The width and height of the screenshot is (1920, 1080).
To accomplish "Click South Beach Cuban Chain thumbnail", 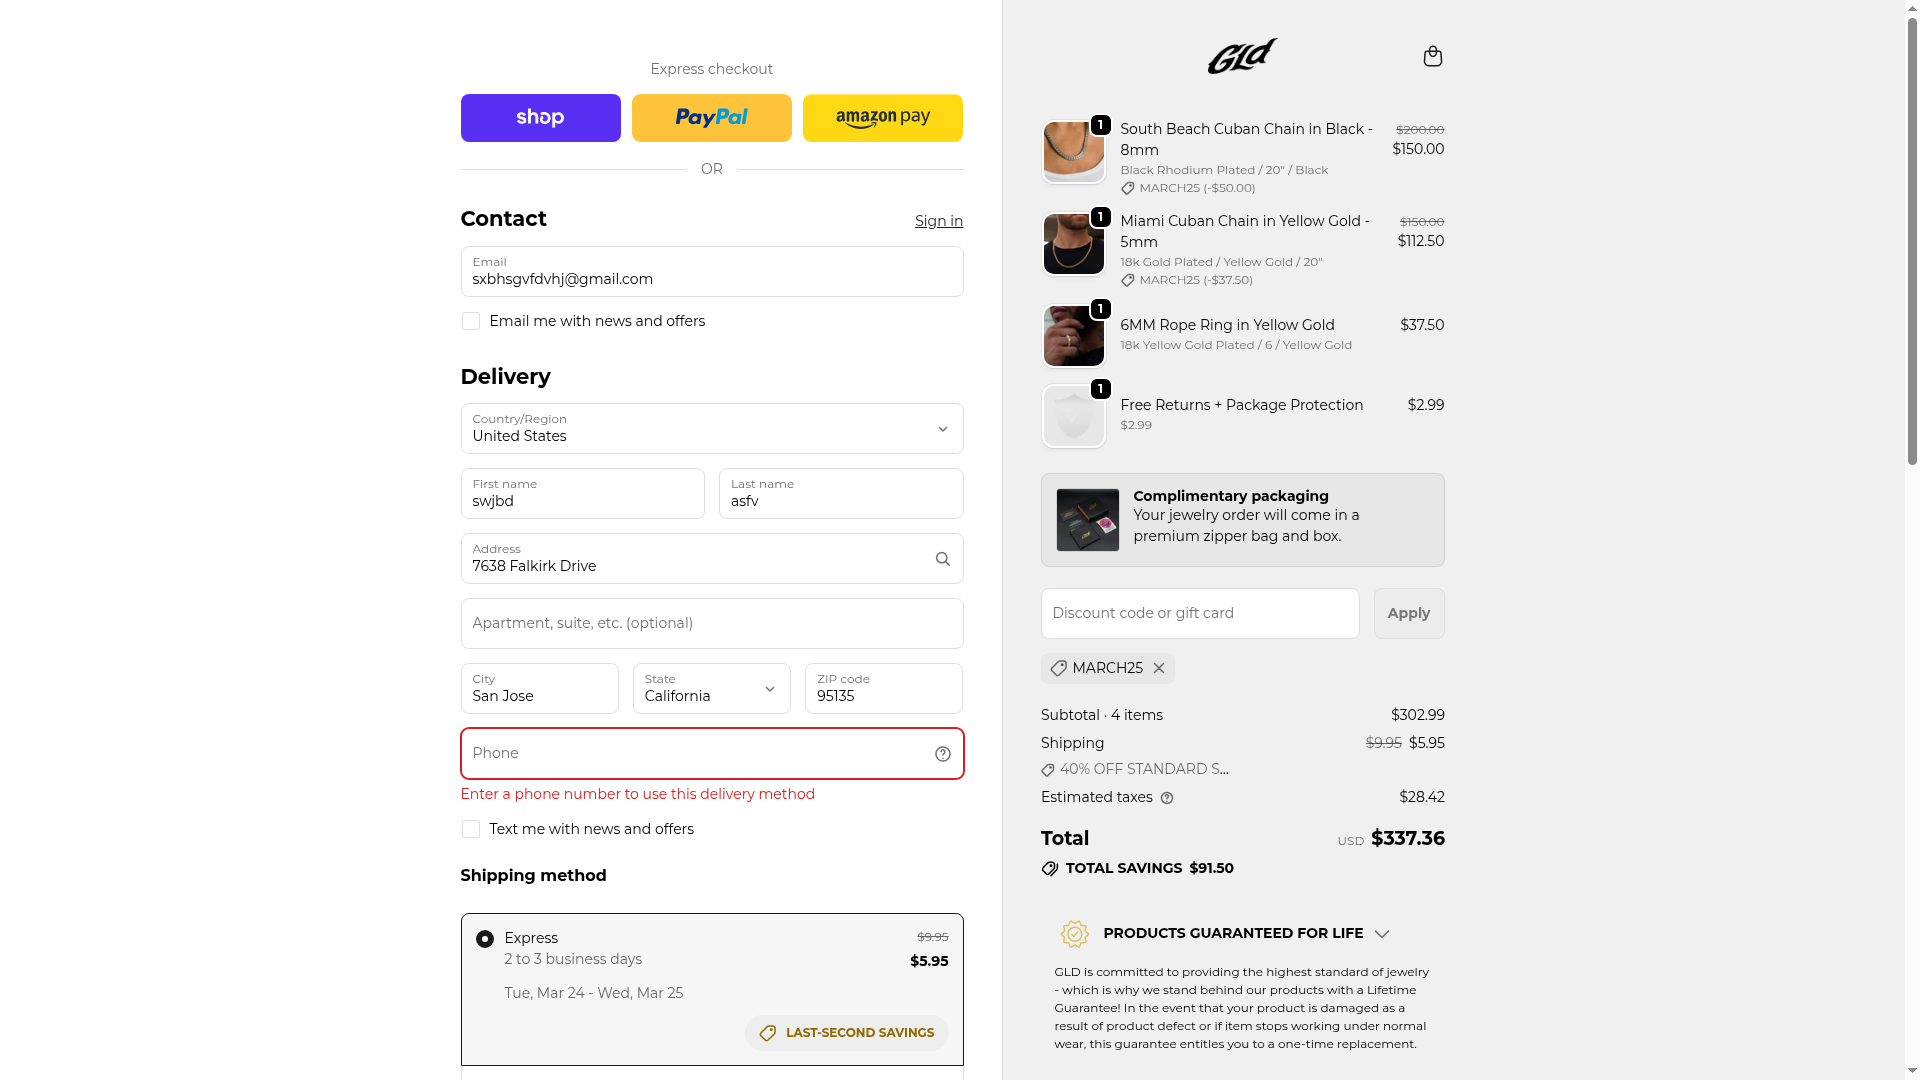I will click(1073, 152).
